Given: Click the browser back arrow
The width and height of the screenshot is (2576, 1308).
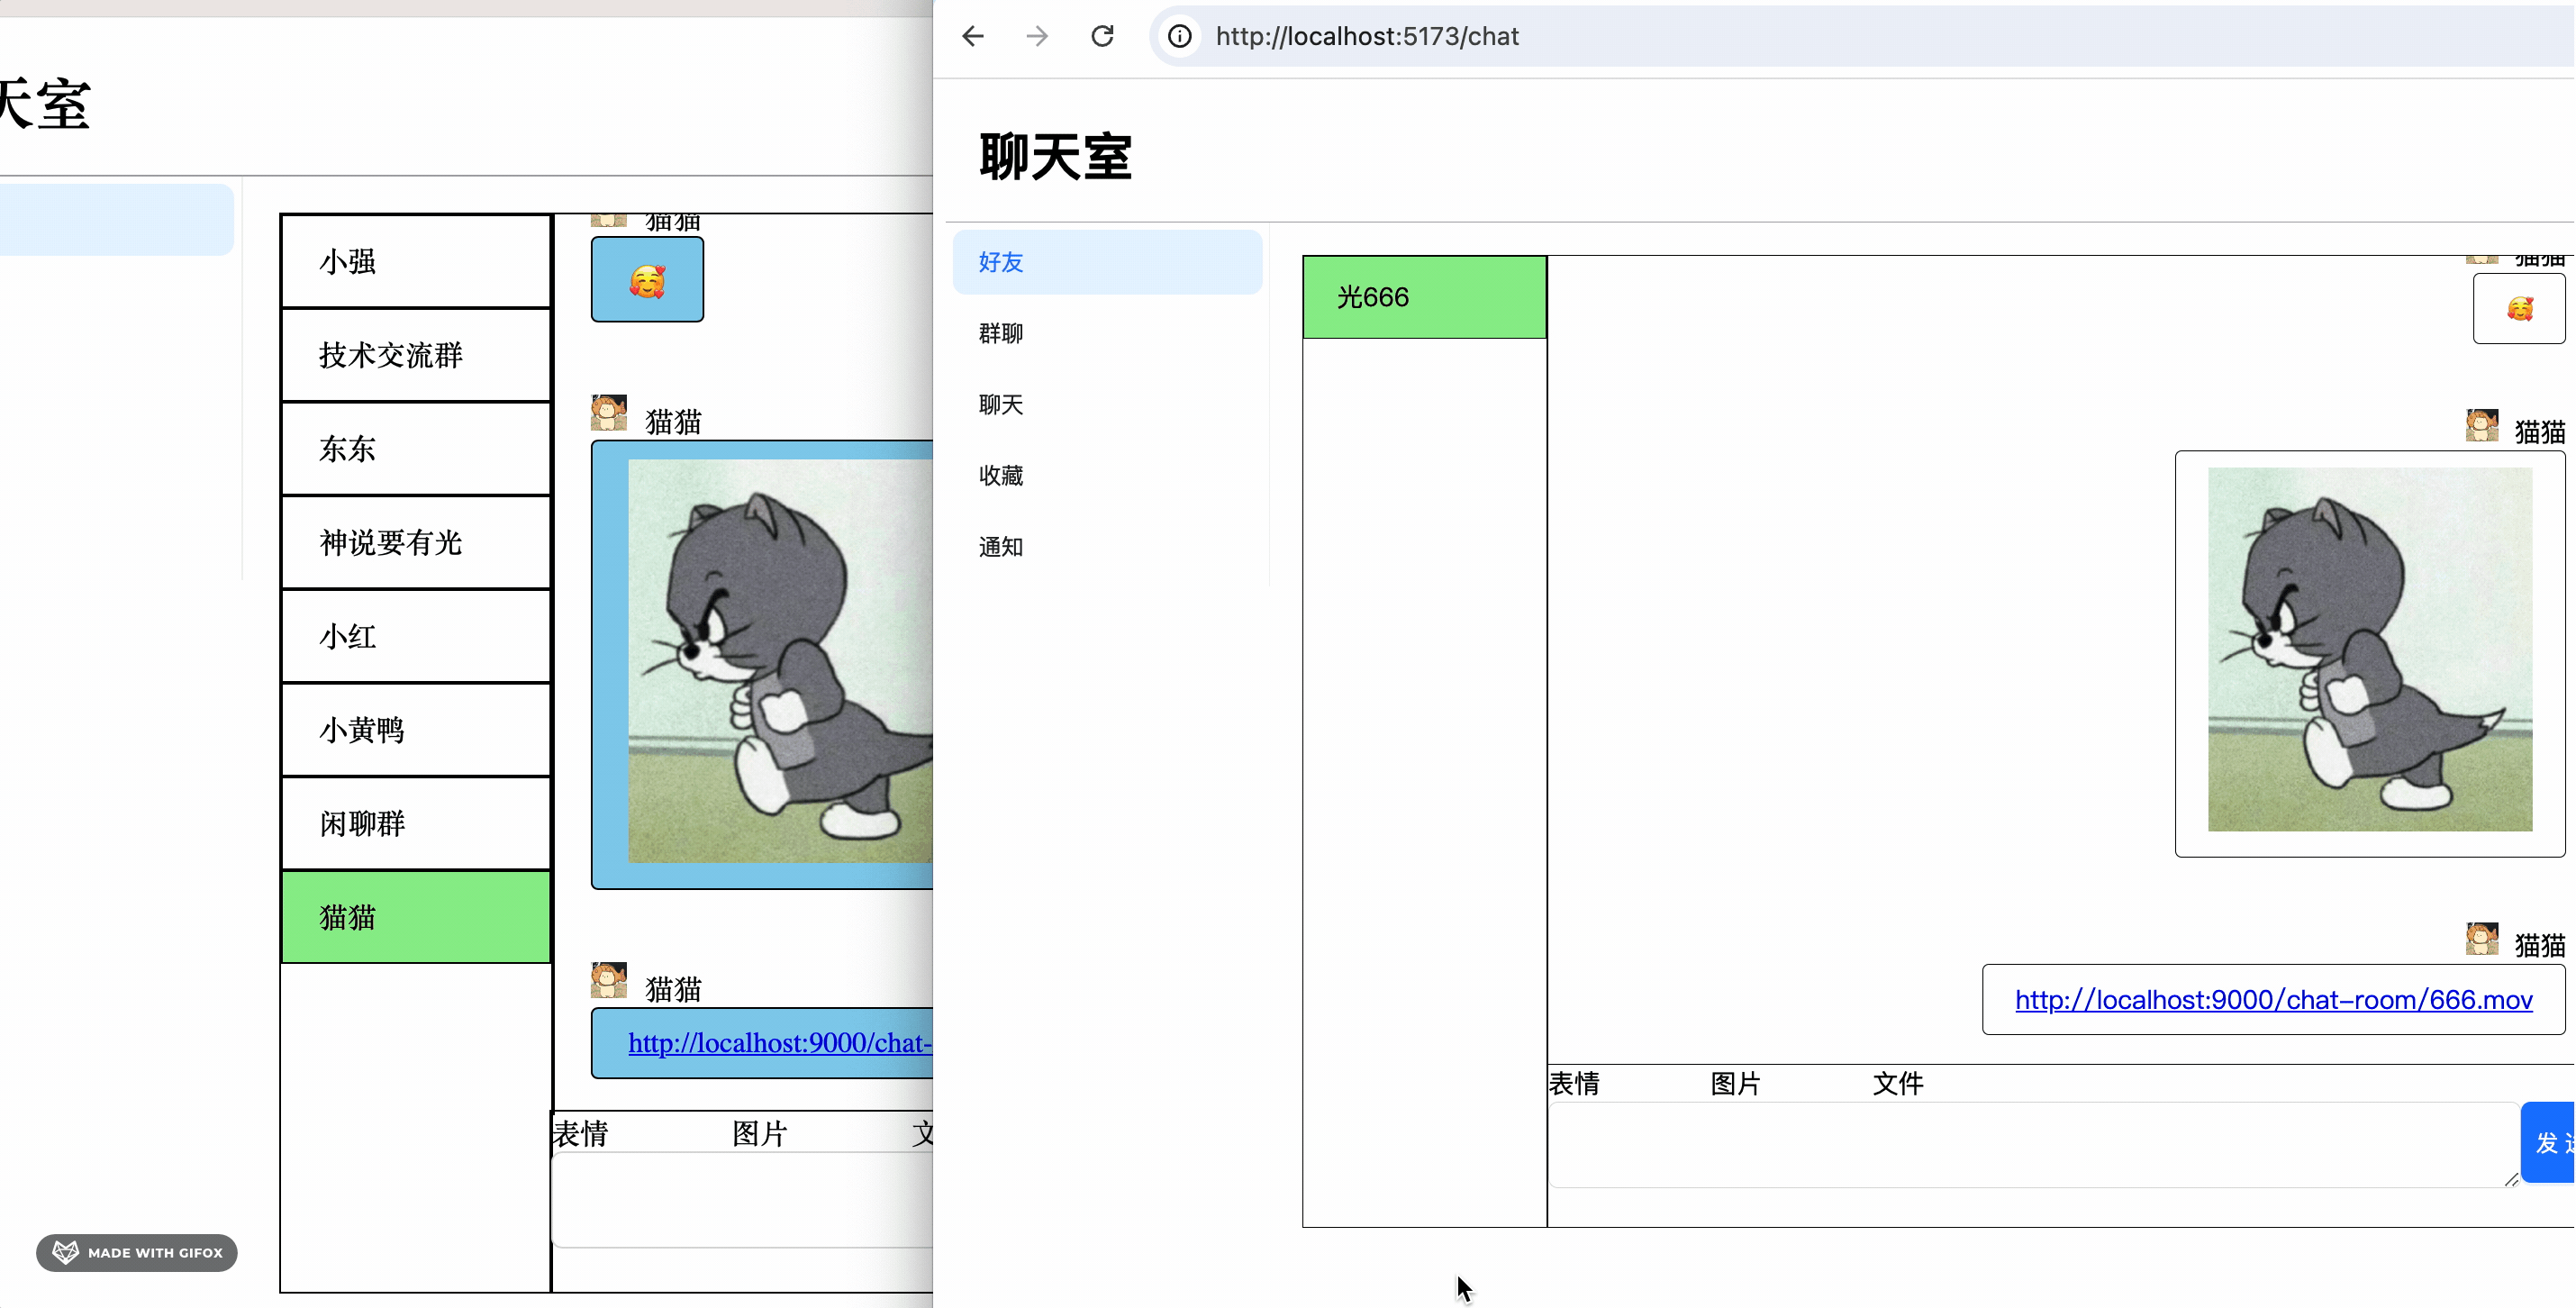Looking at the screenshot, I should click(973, 37).
